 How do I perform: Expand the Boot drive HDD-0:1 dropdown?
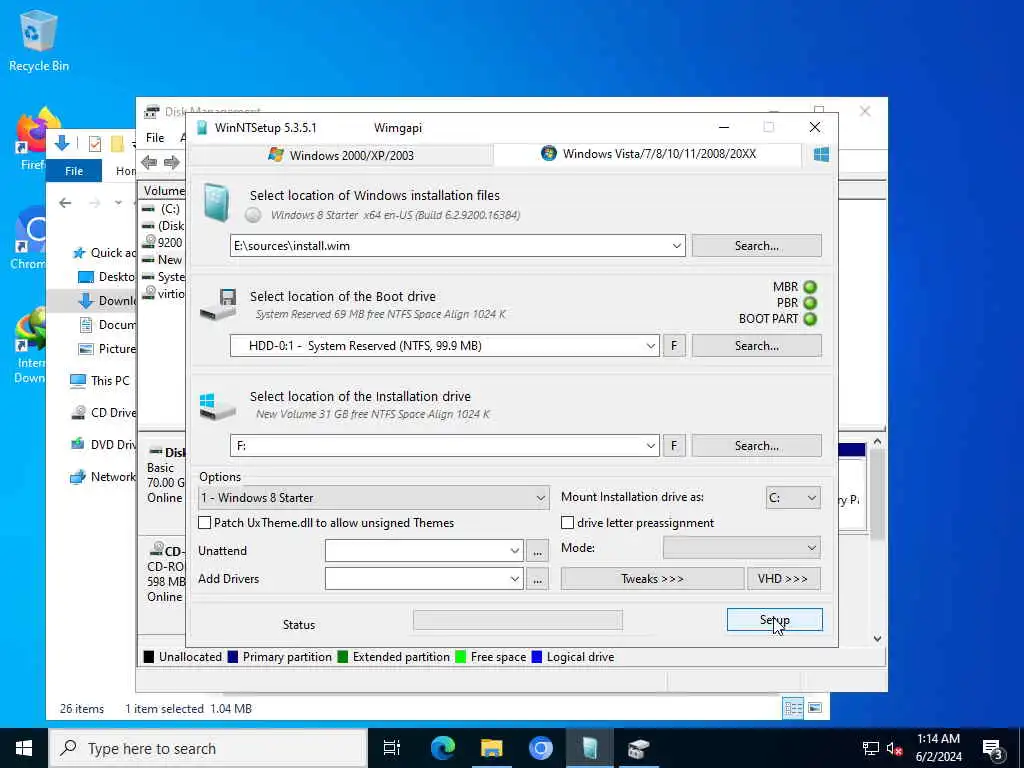(650, 345)
